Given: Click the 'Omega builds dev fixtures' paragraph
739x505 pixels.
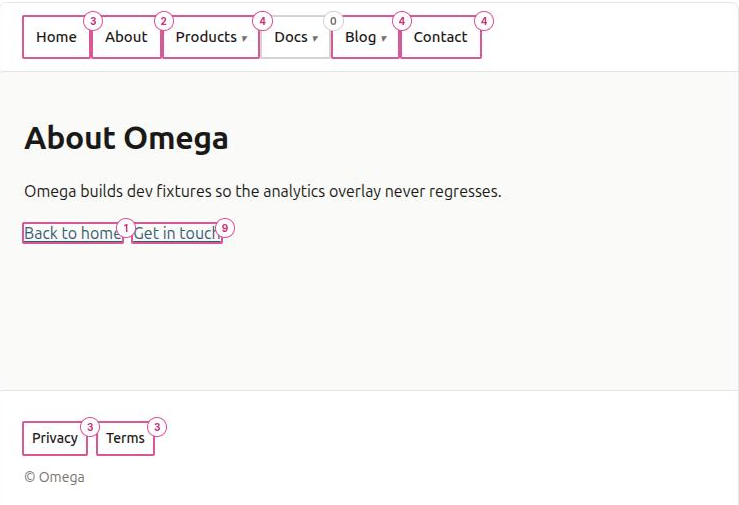Looking at the screenshot, I should click(x=263, y=191).
